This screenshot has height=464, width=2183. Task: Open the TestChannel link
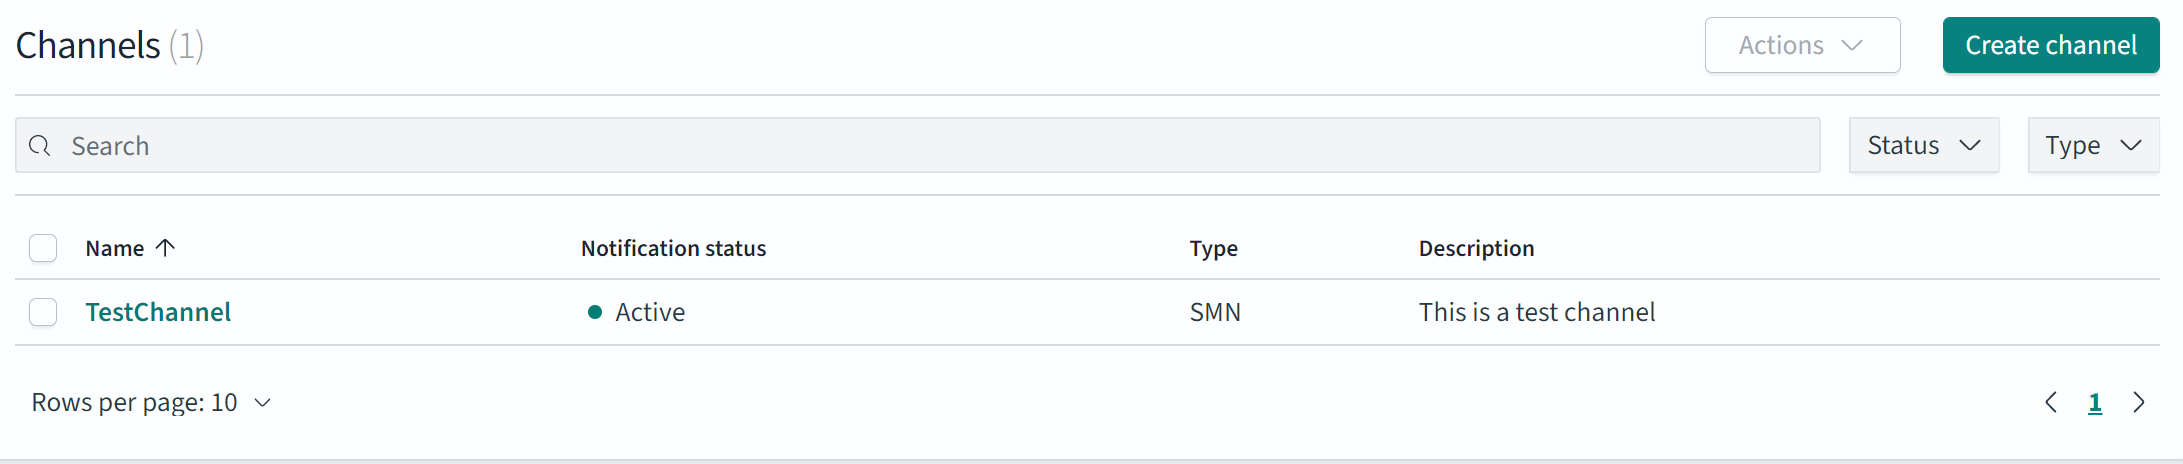tap(158, 312)
